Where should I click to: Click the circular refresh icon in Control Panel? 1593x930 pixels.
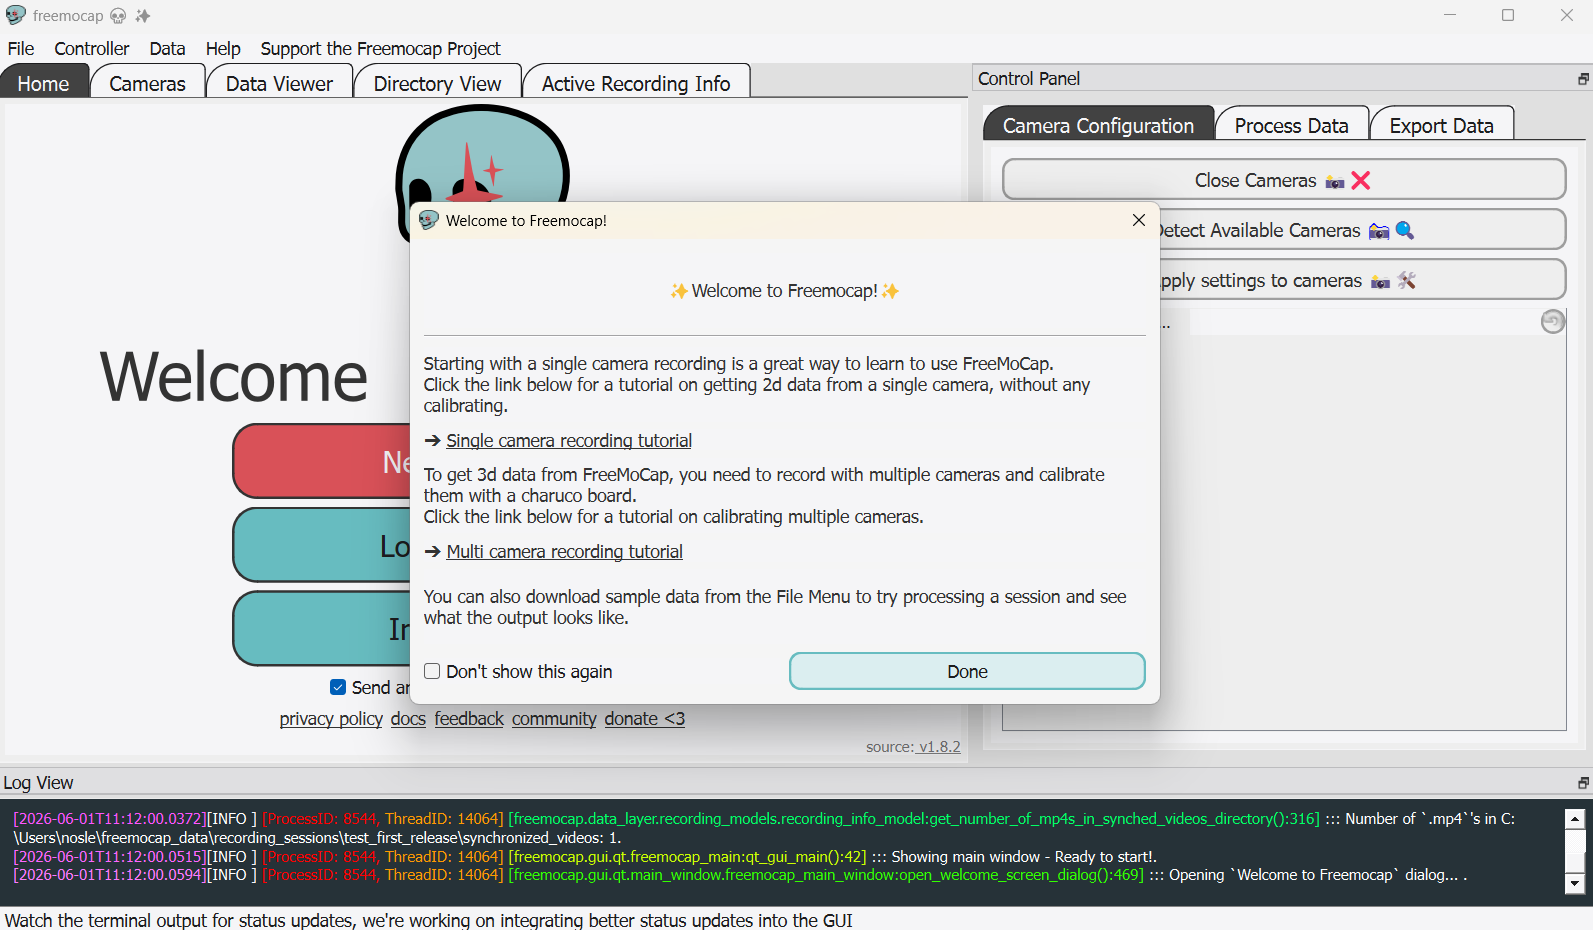(x=1552, y=321)
